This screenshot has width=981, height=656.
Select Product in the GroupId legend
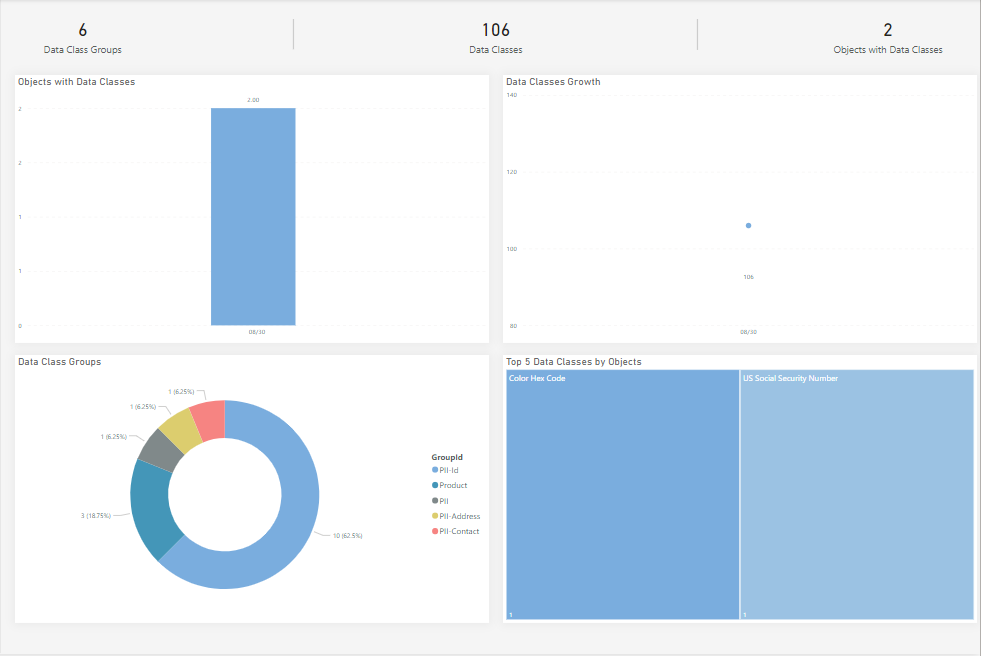tap(453, 485)
